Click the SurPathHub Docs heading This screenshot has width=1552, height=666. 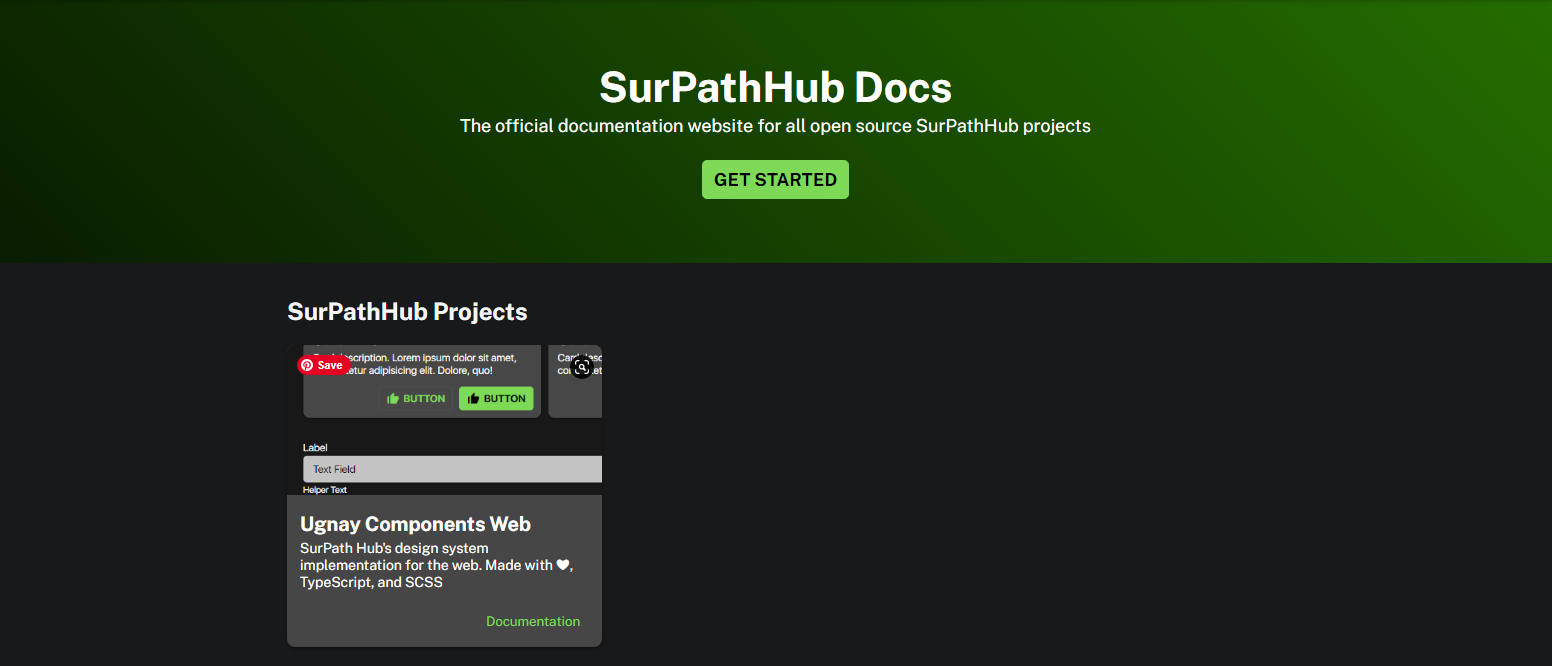(775, 88)
